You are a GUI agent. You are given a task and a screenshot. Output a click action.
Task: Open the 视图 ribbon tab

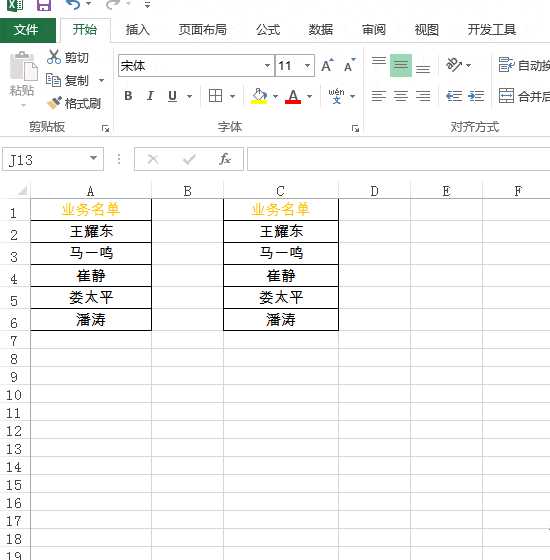(x=426, y=30)
